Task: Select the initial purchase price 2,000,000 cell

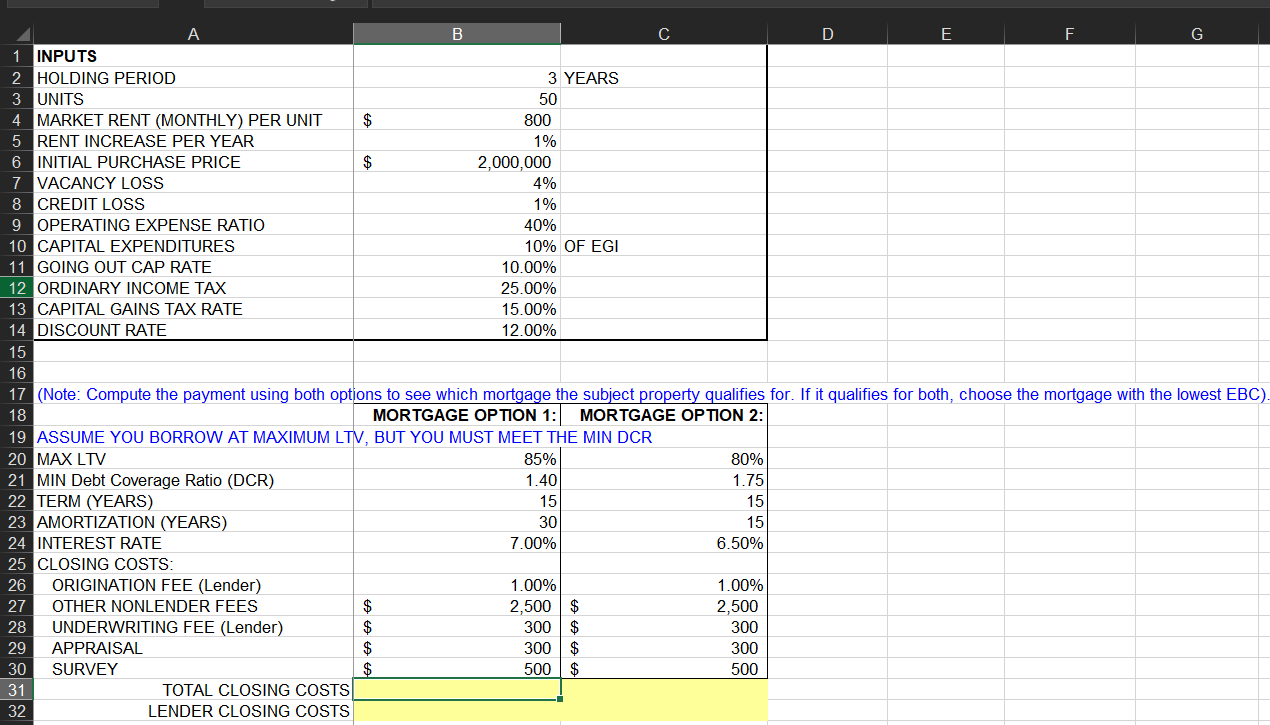Action: (457, 162)
